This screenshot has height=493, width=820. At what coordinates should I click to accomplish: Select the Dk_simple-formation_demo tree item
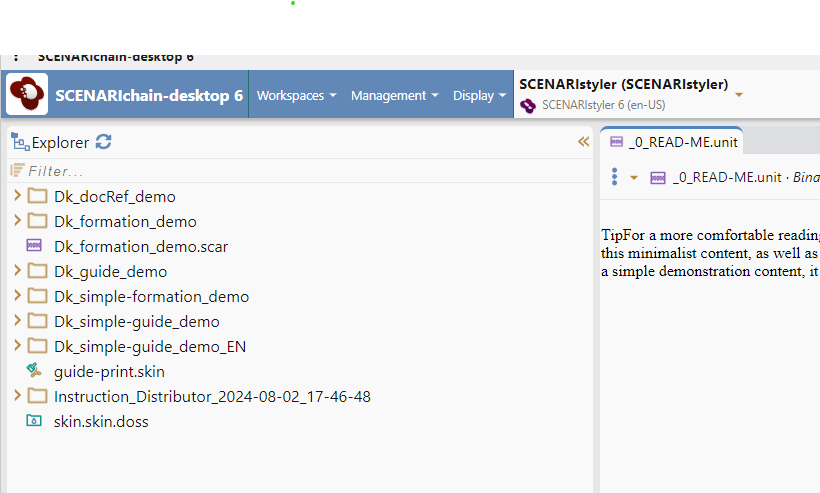click(x=151, y=296)
